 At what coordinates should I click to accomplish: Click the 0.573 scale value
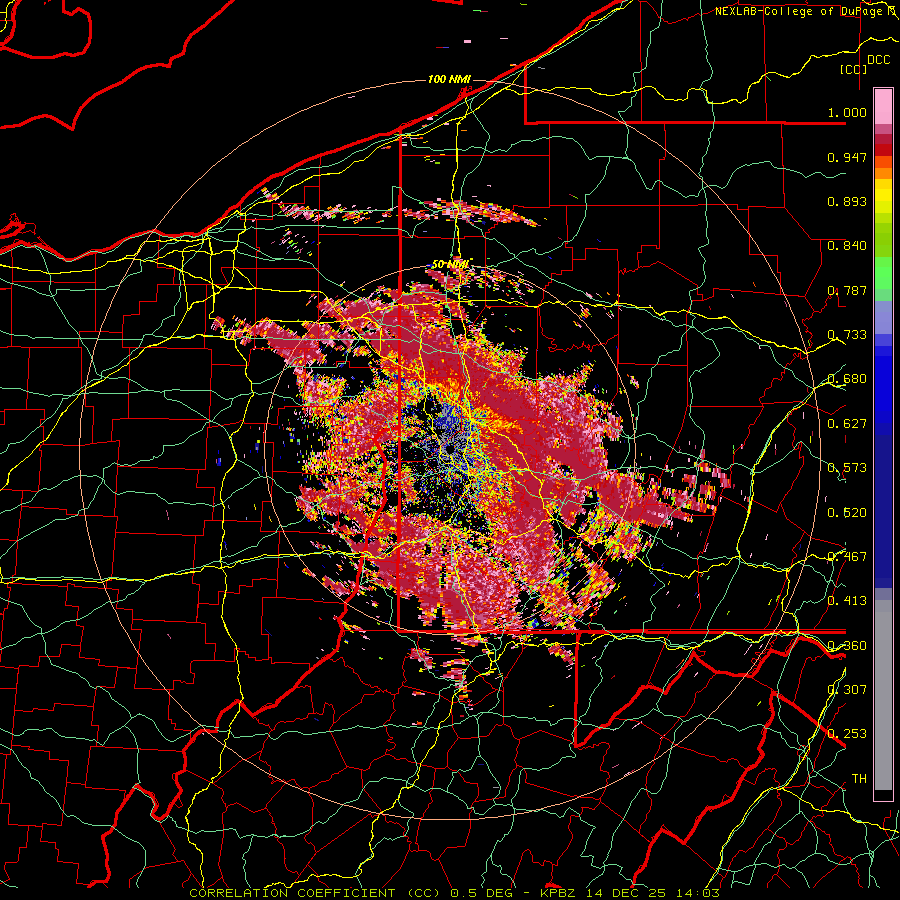click(847, 468)
